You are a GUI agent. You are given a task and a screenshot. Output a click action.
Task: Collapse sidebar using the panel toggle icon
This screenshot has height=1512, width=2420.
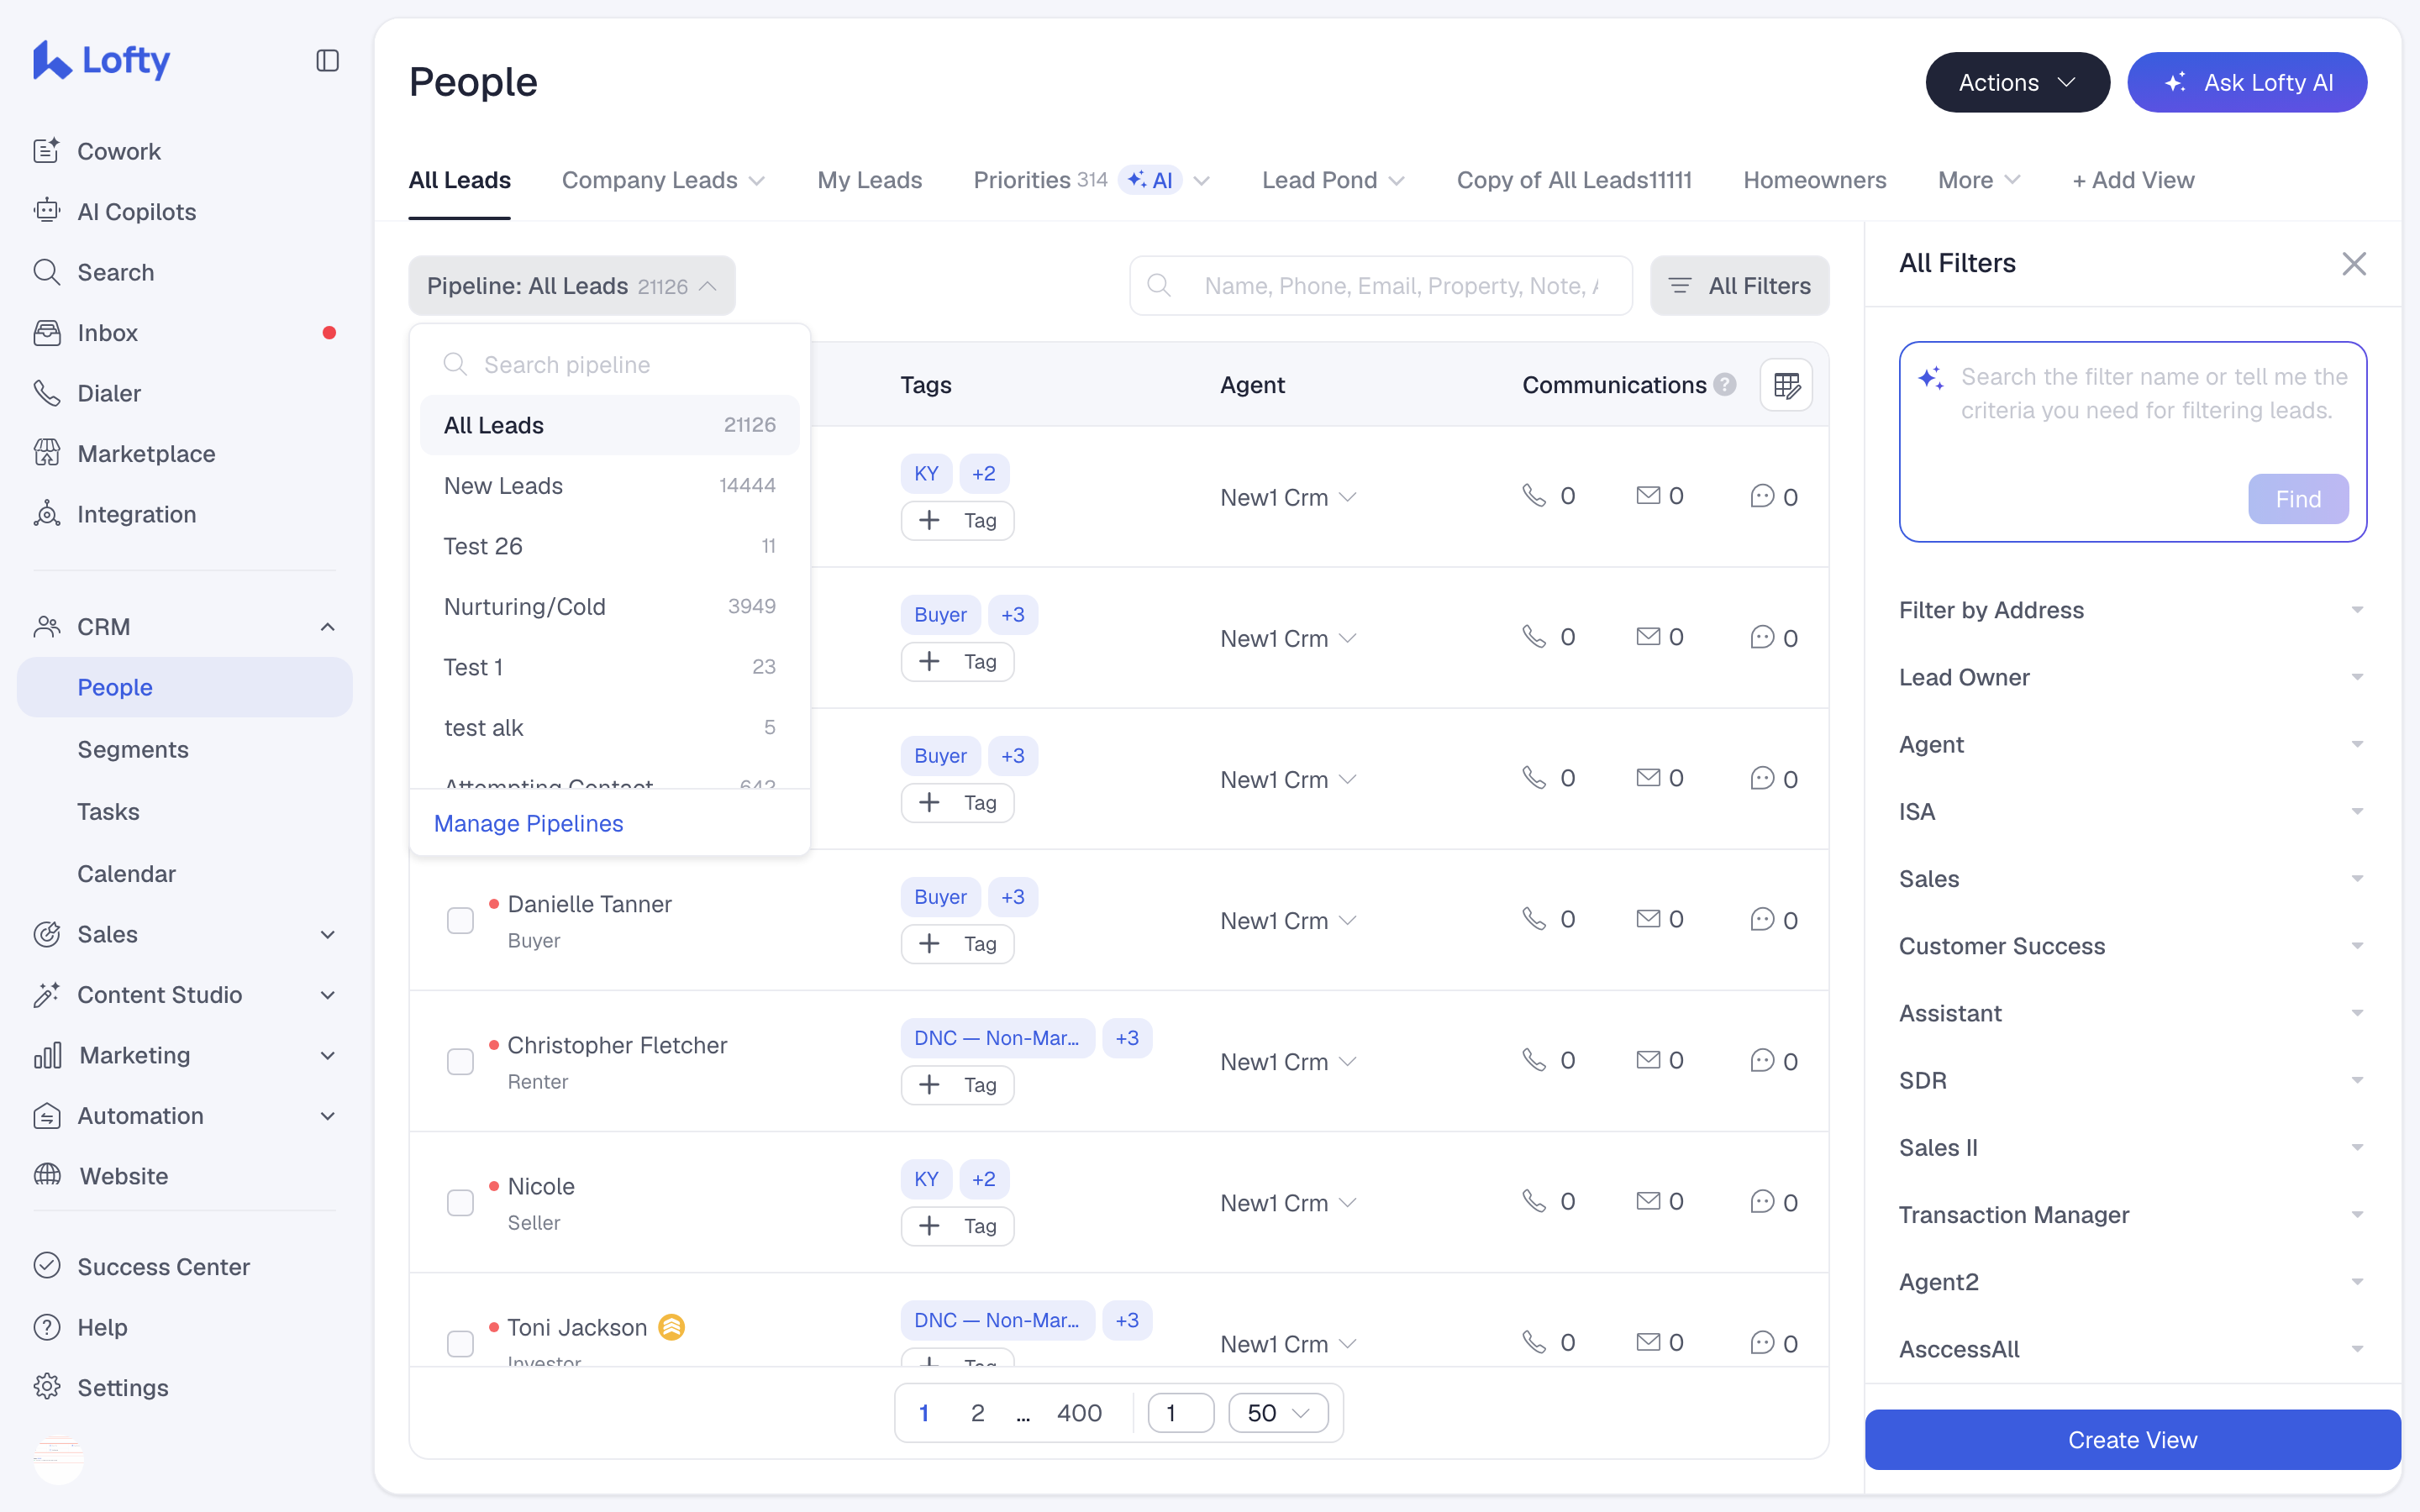click(327, 61)
